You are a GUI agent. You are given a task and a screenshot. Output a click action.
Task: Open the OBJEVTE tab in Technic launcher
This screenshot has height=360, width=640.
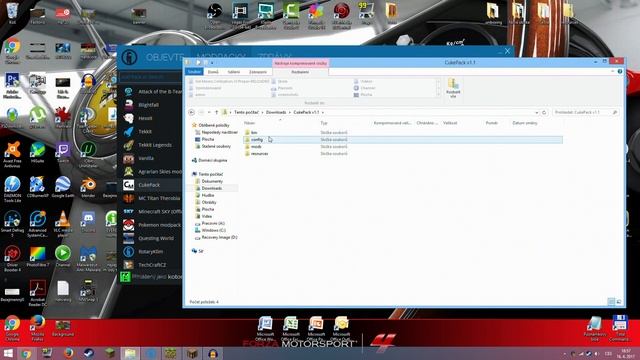165,58
